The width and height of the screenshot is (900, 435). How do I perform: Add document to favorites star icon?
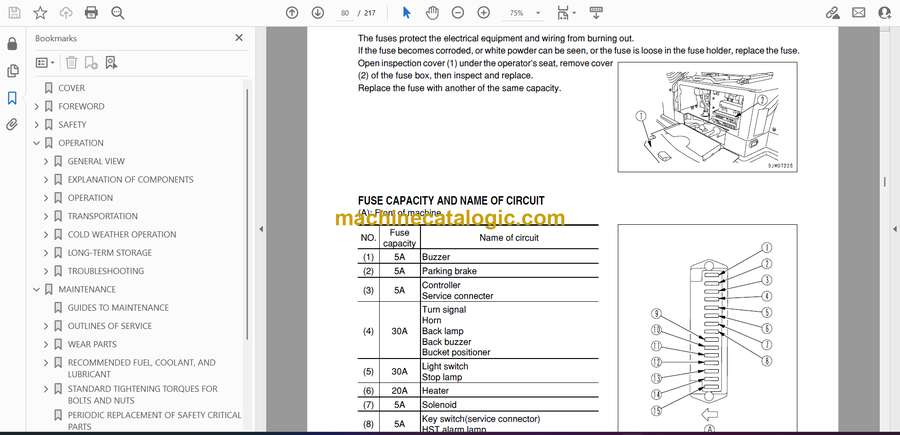[x=40, y=13]
